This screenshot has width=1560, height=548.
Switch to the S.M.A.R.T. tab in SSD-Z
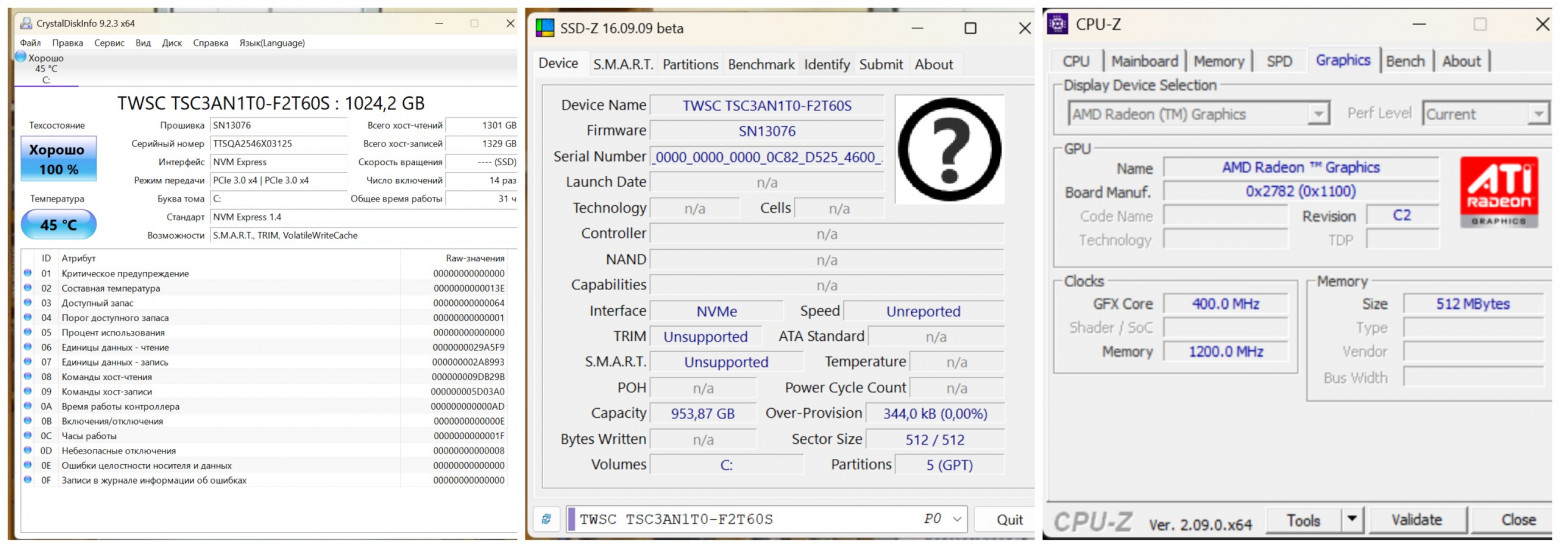pos(623,64)
